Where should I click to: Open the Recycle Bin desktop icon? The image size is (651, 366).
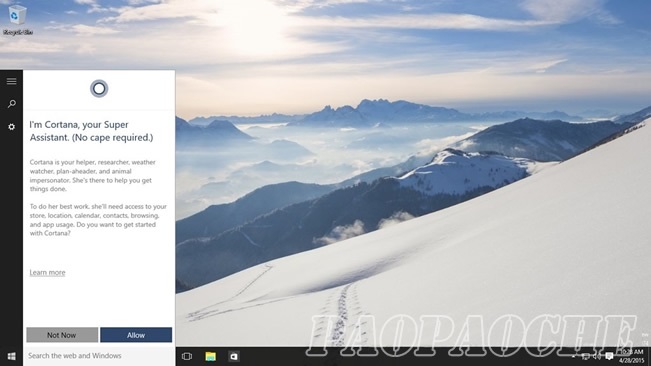pos(17,19)
